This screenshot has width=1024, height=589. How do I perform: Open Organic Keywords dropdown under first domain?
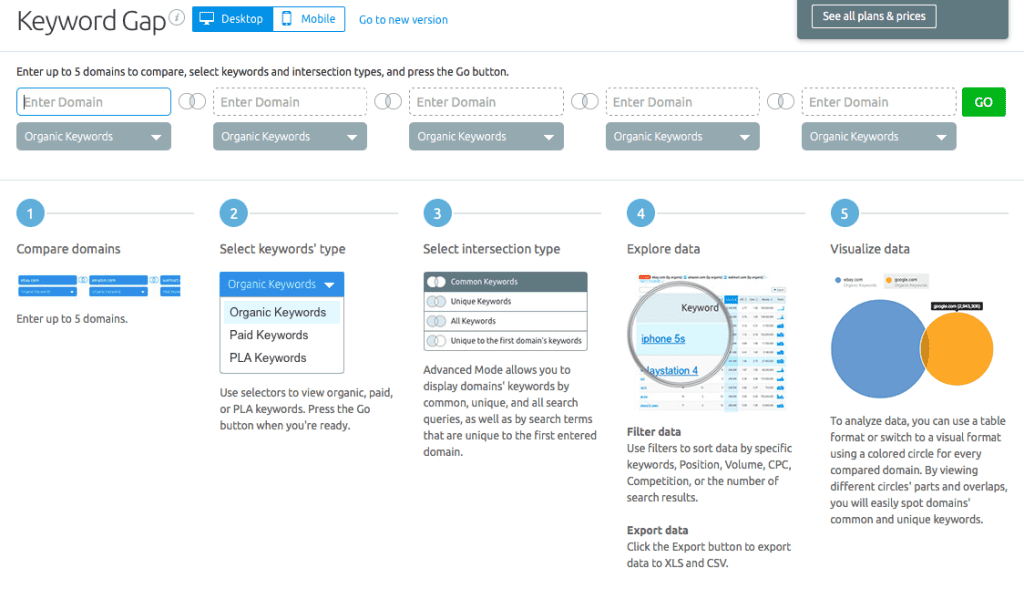click(94, 137)
